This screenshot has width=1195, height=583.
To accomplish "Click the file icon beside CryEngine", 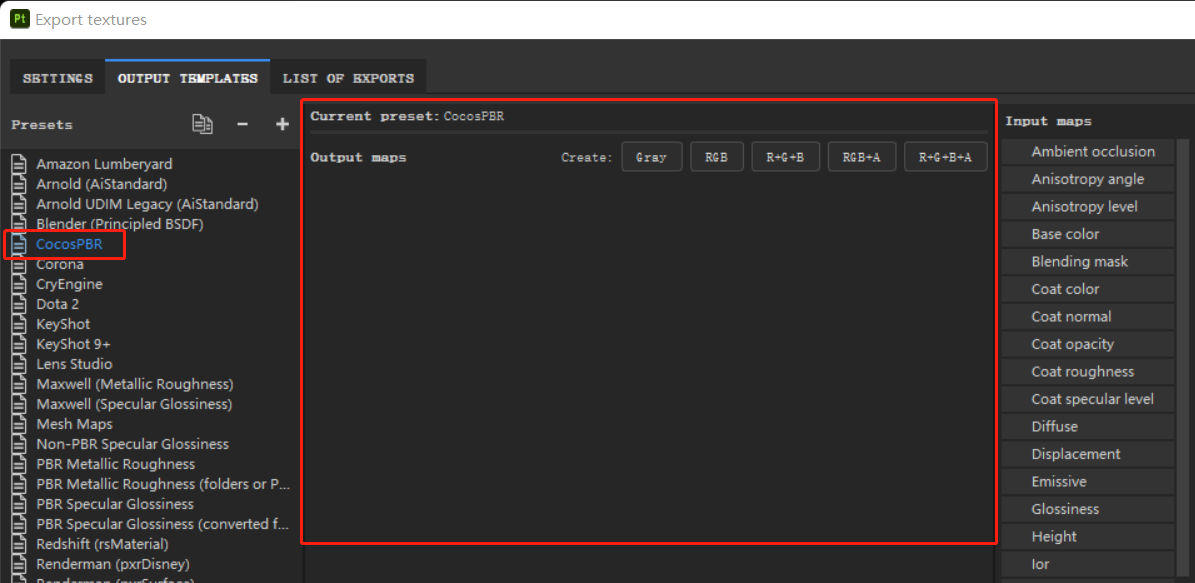I will (x=19, y=284).
